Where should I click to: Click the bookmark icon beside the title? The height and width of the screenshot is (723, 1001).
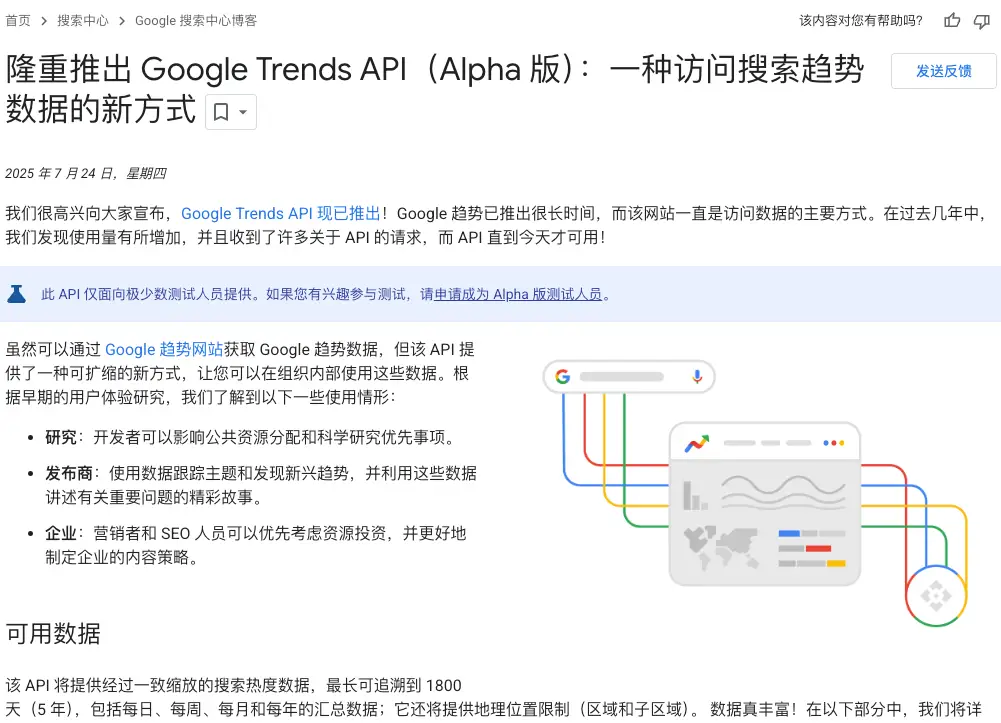pyautogui.click(x=221, y=112)
